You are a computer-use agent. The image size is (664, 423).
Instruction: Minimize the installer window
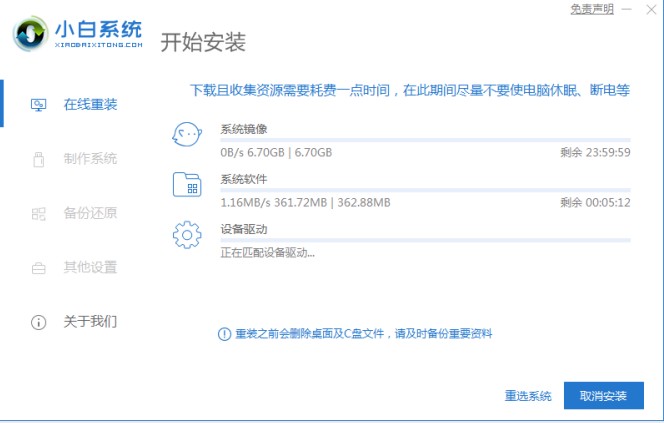[628, 9]
